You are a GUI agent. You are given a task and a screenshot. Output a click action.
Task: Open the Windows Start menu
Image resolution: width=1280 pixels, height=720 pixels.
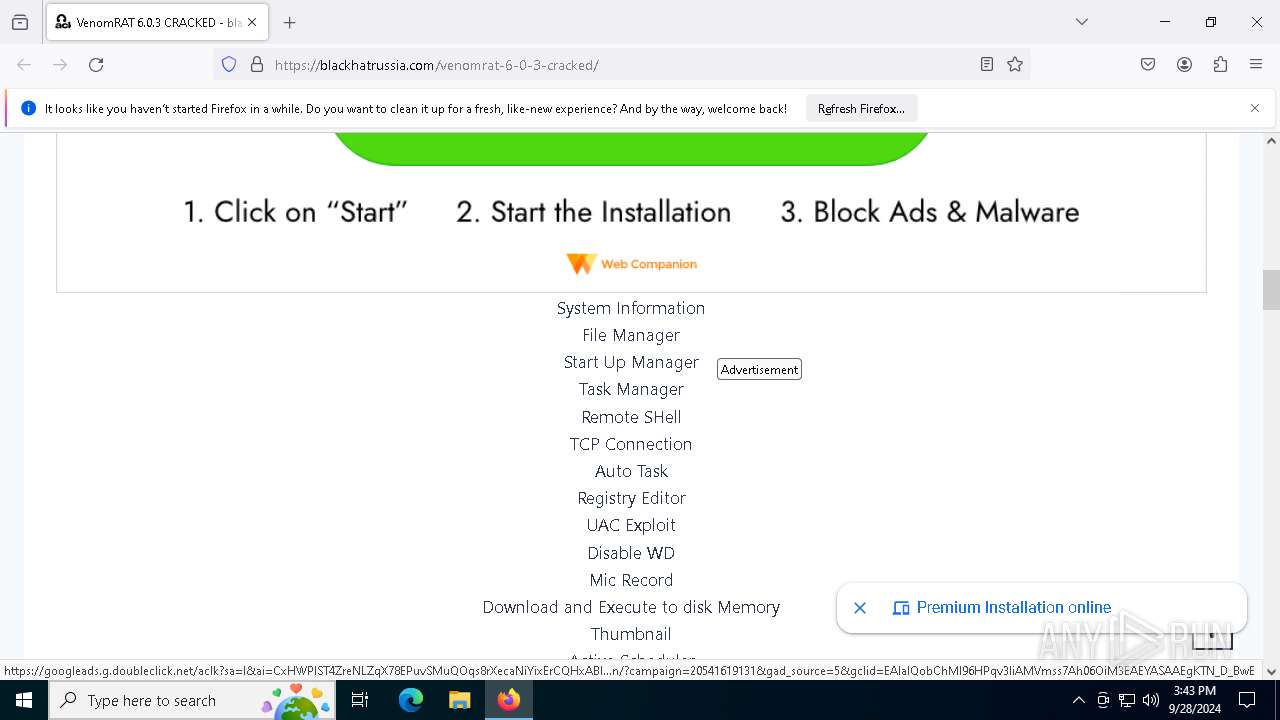click(24, 700)
